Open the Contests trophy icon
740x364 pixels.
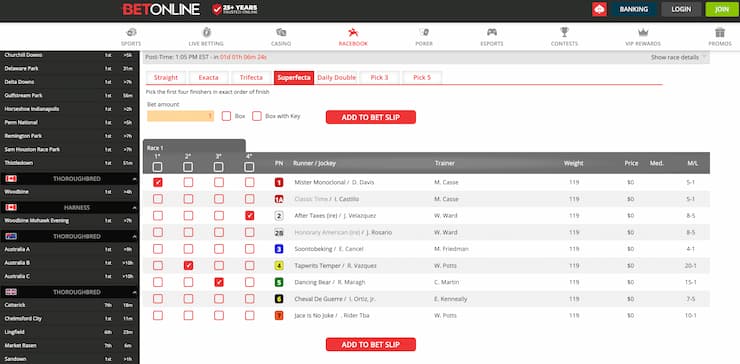click(564, 33)
